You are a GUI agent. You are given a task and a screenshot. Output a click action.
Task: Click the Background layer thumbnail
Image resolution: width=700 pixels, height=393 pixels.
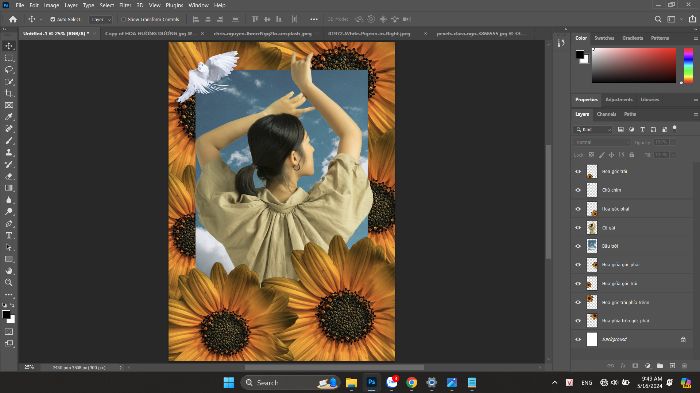pos(592,339)
